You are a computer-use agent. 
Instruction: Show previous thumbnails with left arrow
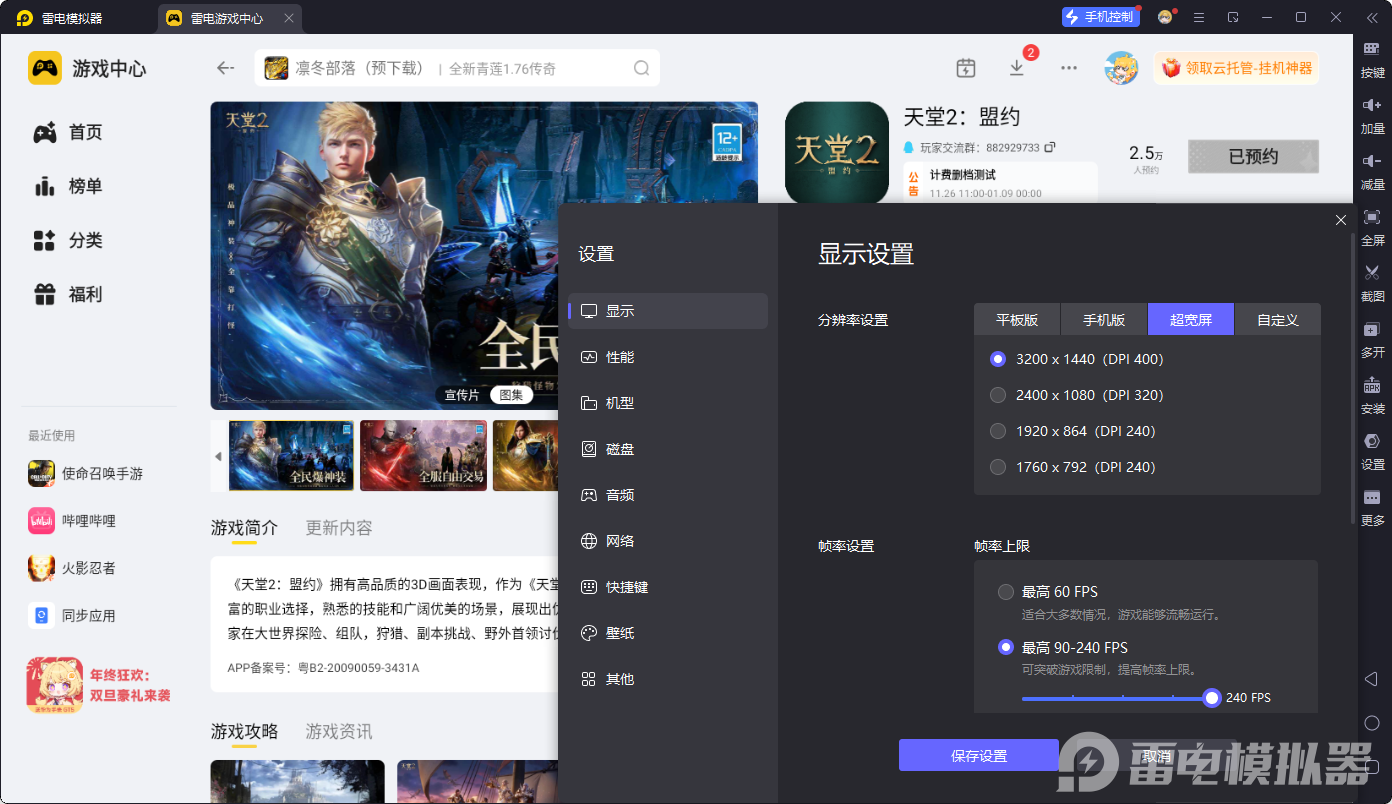(x=218, y=456)
